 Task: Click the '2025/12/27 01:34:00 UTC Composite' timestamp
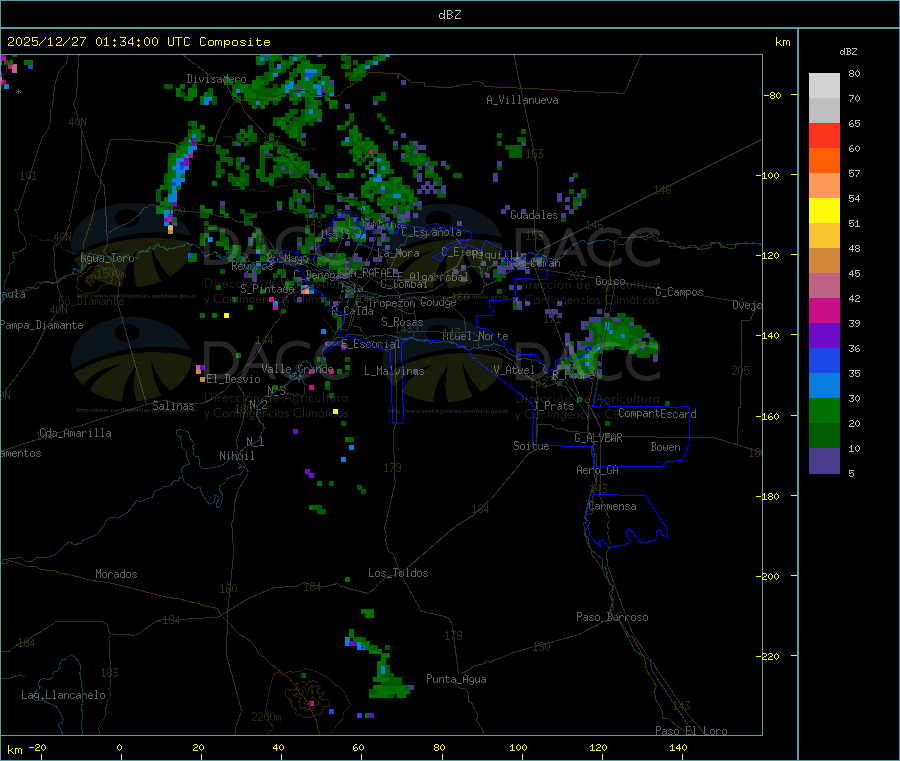coord(138,42)
